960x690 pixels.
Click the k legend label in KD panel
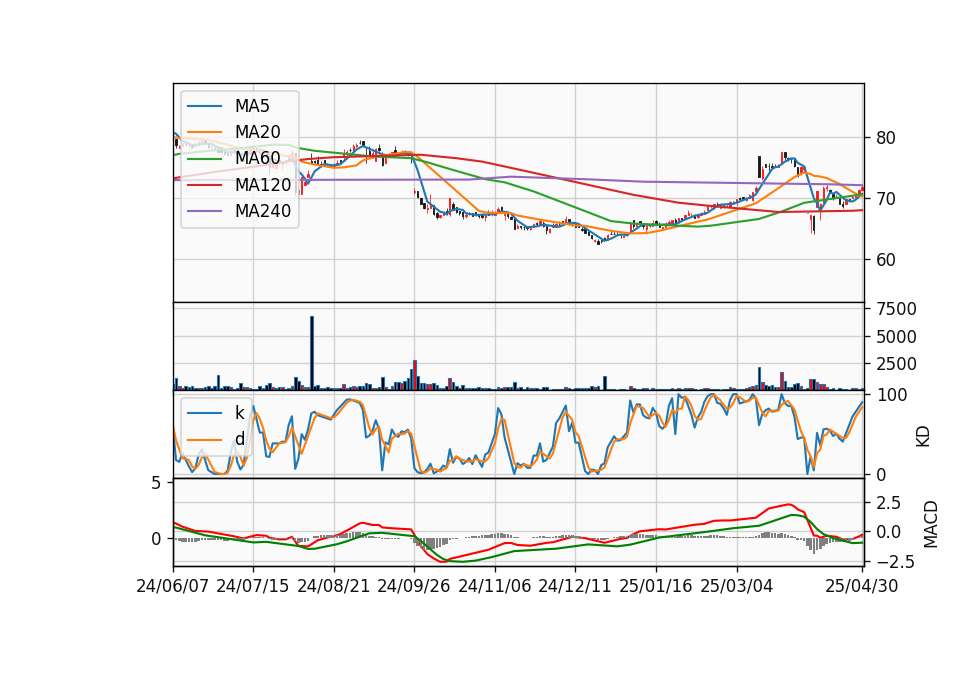tap(239, 413)
